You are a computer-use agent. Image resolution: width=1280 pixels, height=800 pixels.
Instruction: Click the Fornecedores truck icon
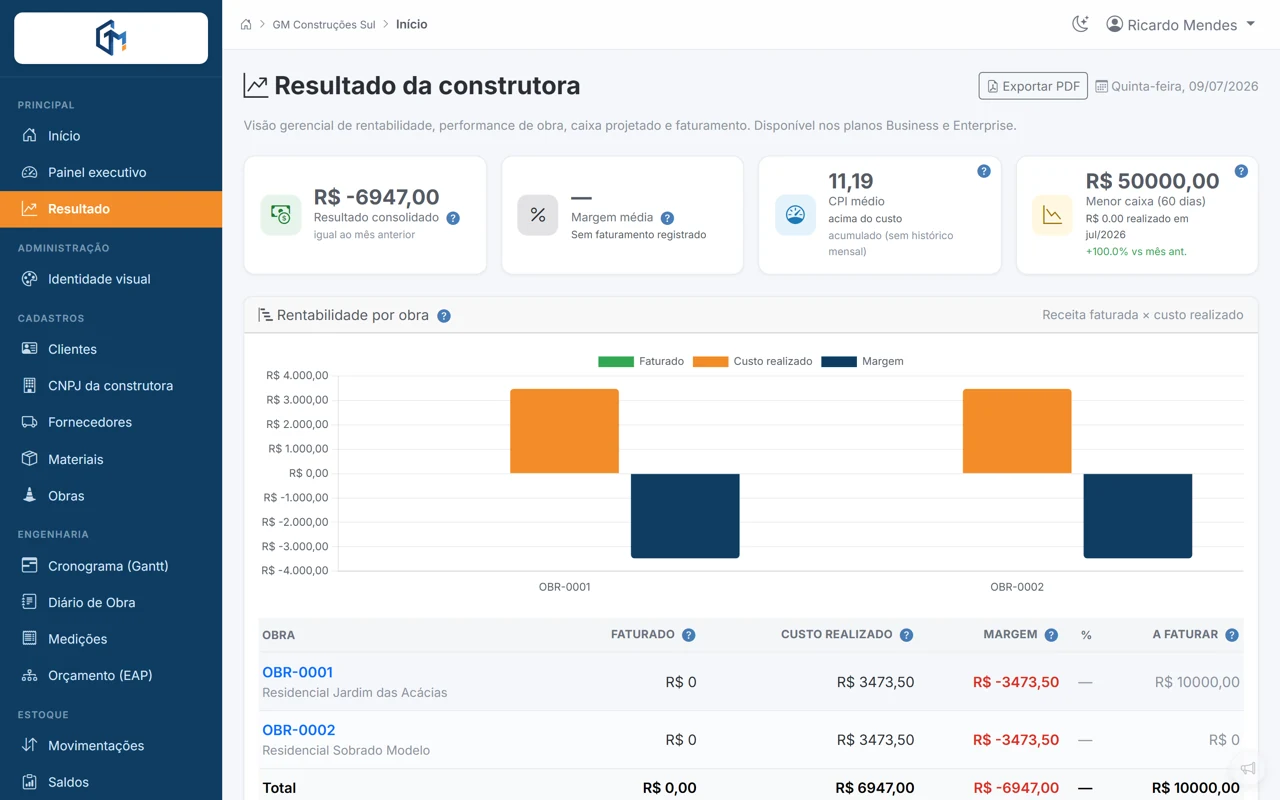(29, 422)
